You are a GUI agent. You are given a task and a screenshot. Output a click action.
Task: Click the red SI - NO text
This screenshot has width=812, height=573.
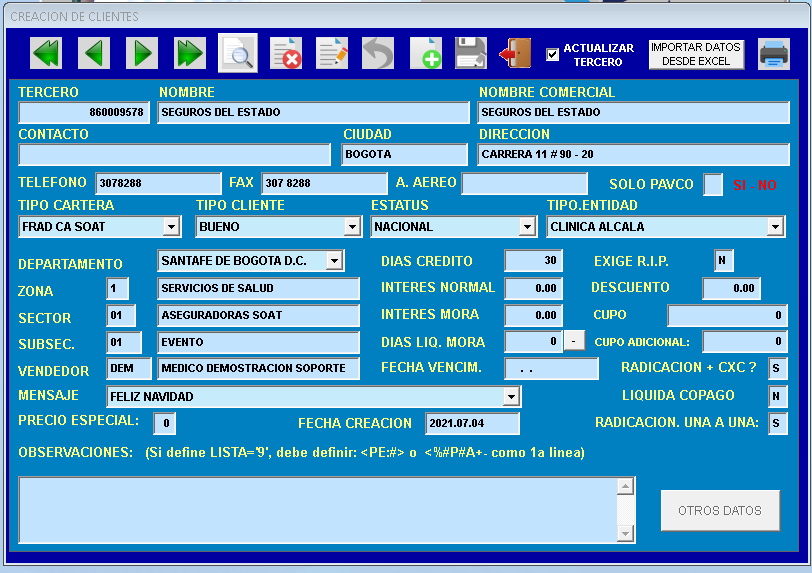[755, 185]
